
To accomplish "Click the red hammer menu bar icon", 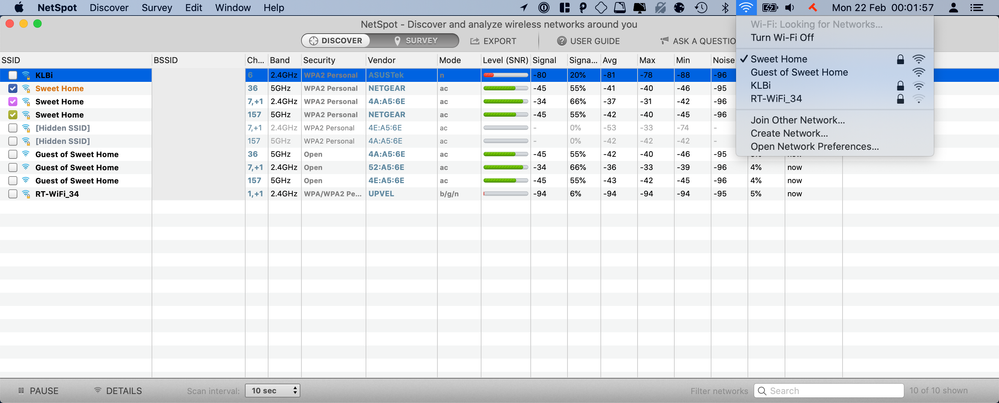I will pyautogui.click(x=812, y=8).
